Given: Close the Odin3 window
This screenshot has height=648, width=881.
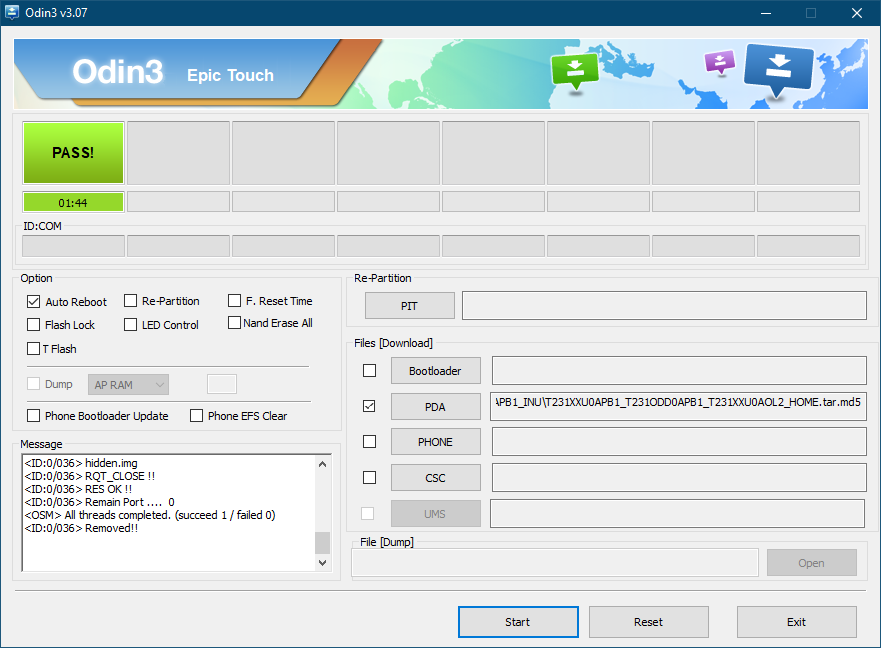Looking at the screenshot, I should [857, 12].
